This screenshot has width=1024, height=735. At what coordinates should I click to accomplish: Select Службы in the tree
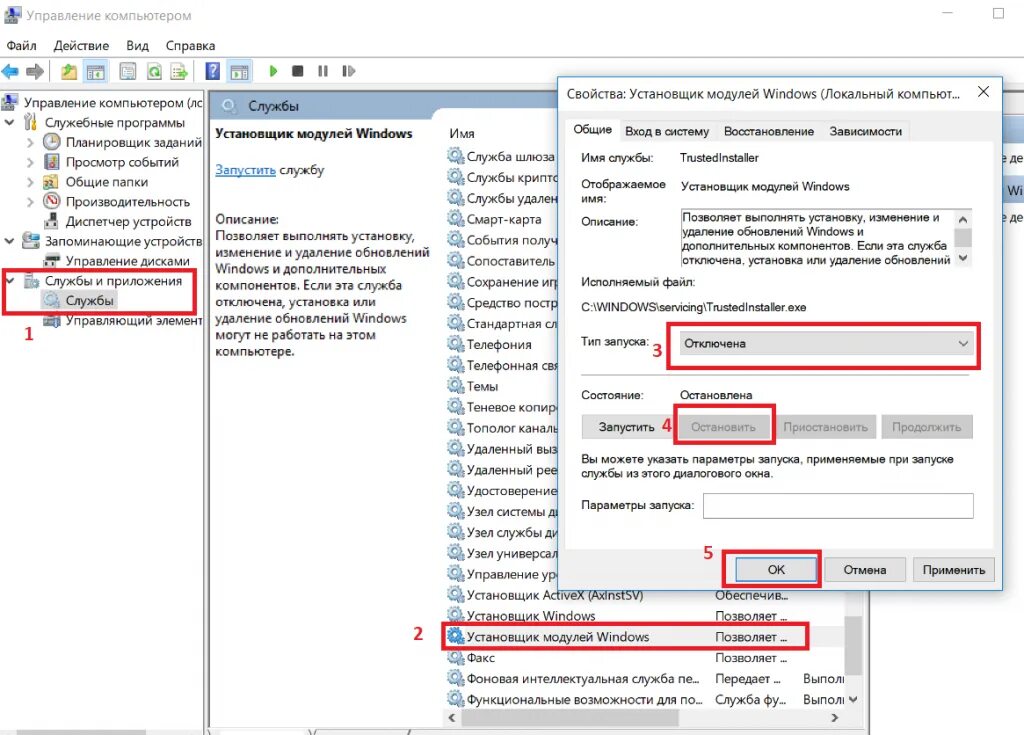click(x=89, y=301)
